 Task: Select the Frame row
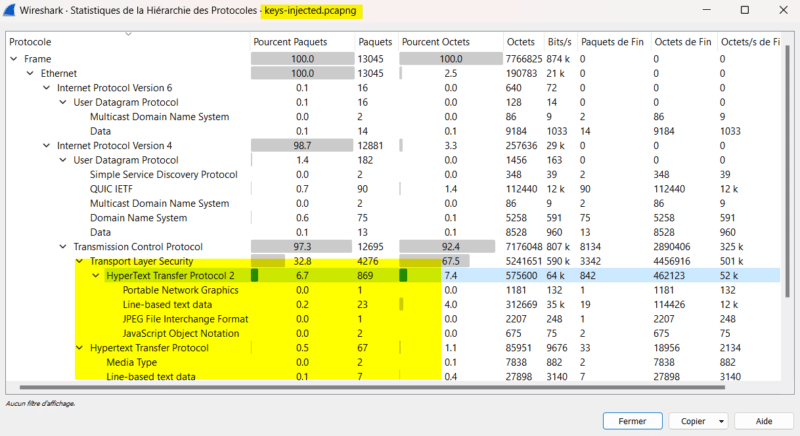tap(393, 59)
